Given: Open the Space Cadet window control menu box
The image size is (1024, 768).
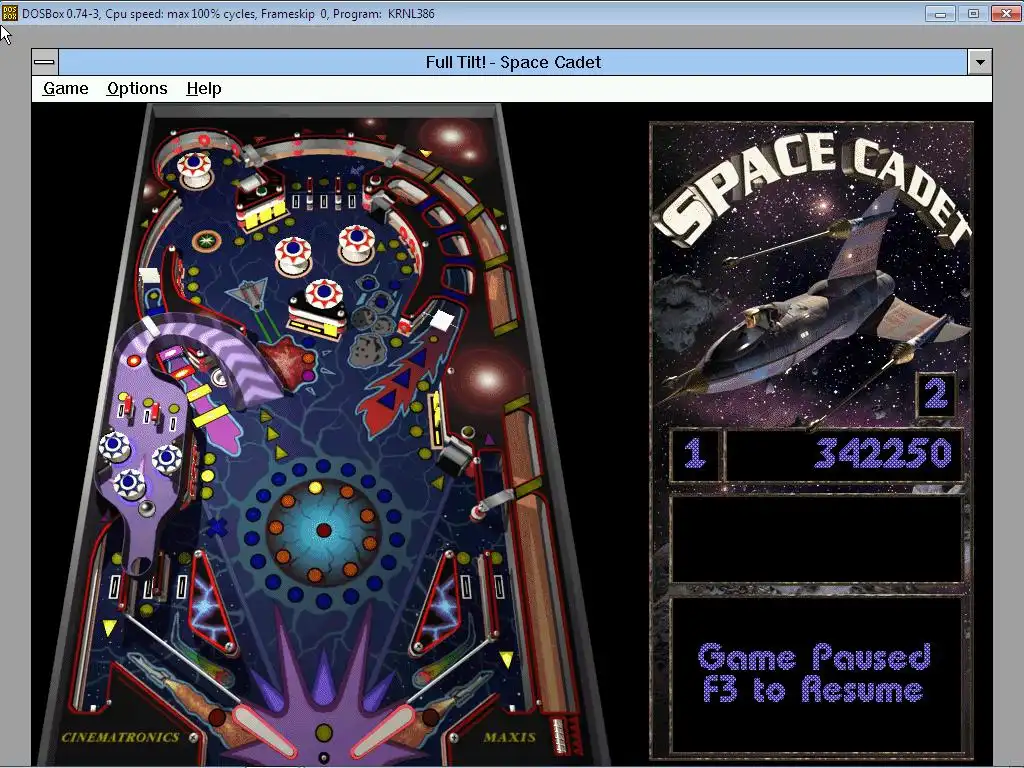Looking at the screenshot, I should [x=44, y=62].
